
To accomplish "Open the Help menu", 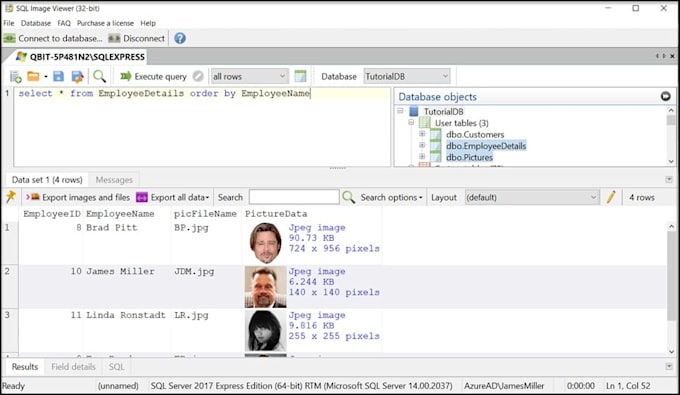I will click(x=148, y=23).
